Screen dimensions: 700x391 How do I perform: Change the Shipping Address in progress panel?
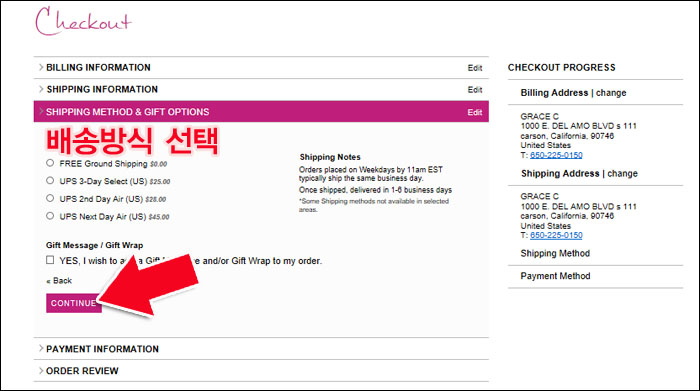click(x=622, y=174)
